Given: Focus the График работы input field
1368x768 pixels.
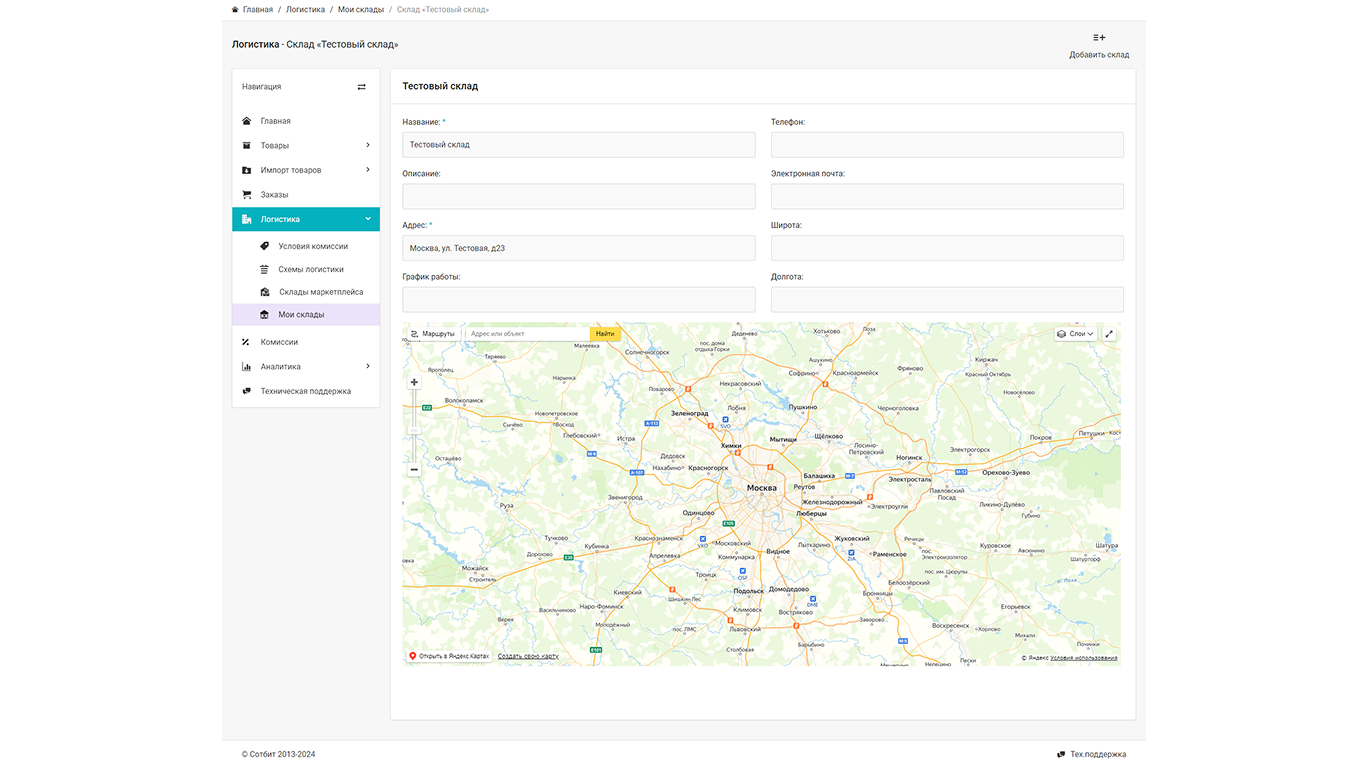Looking at the screenshot, I should pyautogui.click(x=579, y=299).
